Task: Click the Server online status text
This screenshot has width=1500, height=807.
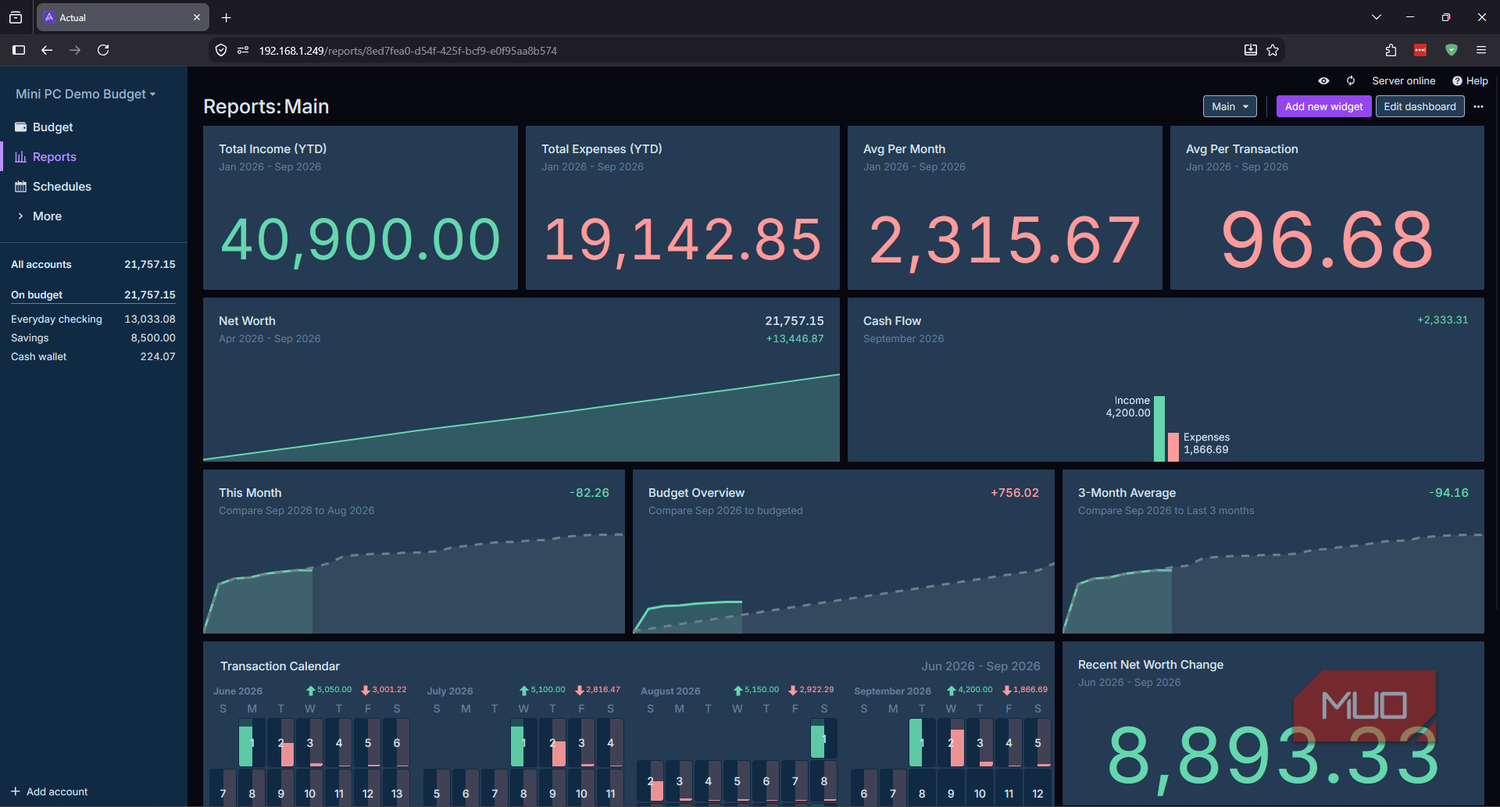Action: [1403, 81]
